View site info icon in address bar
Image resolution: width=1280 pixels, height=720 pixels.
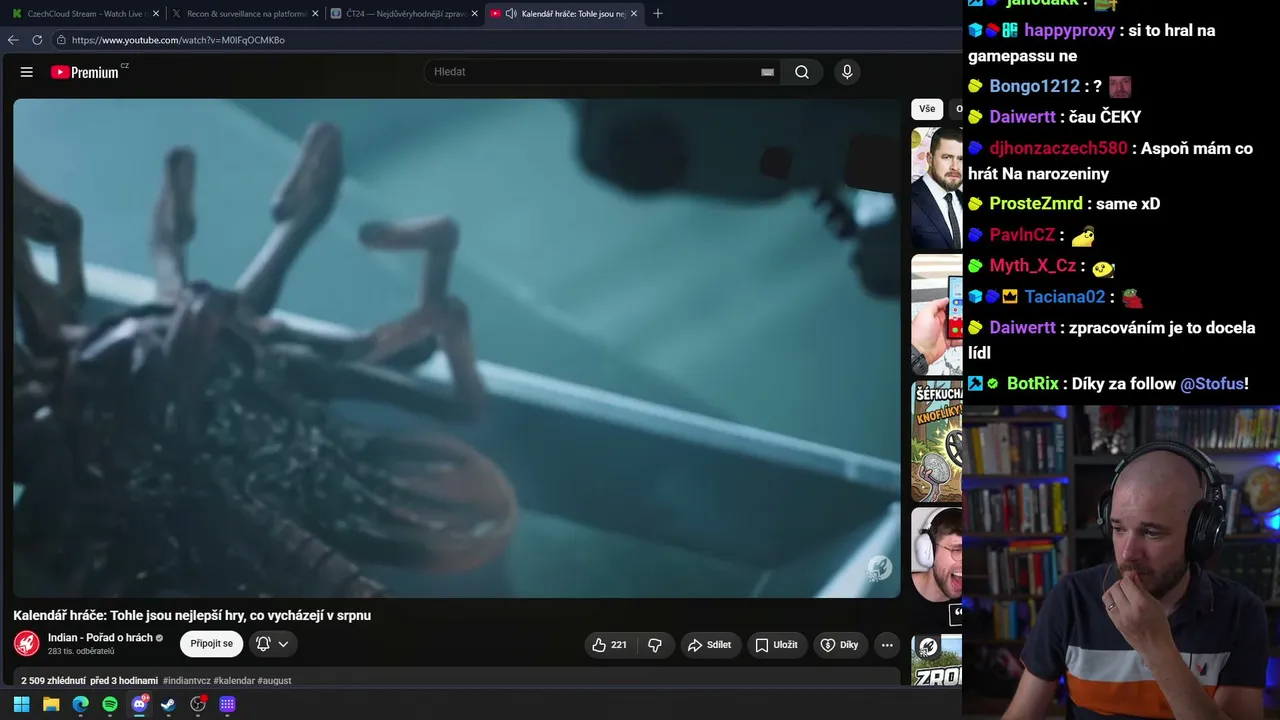click(61, 40)
